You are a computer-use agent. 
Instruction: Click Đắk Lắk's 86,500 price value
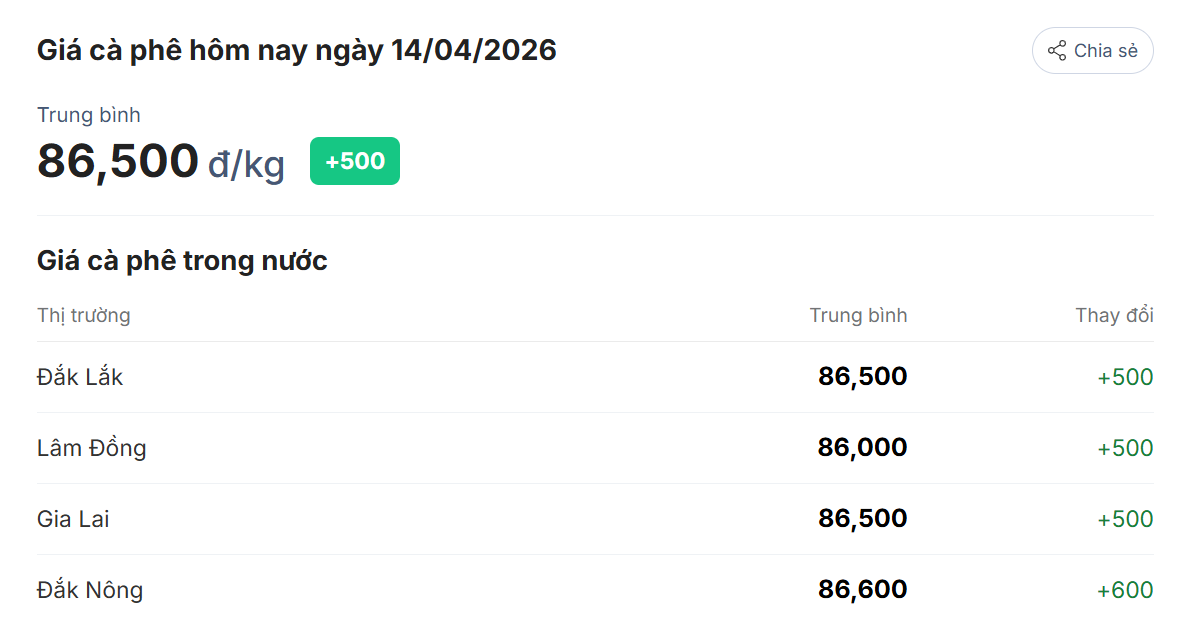point(862,377)
